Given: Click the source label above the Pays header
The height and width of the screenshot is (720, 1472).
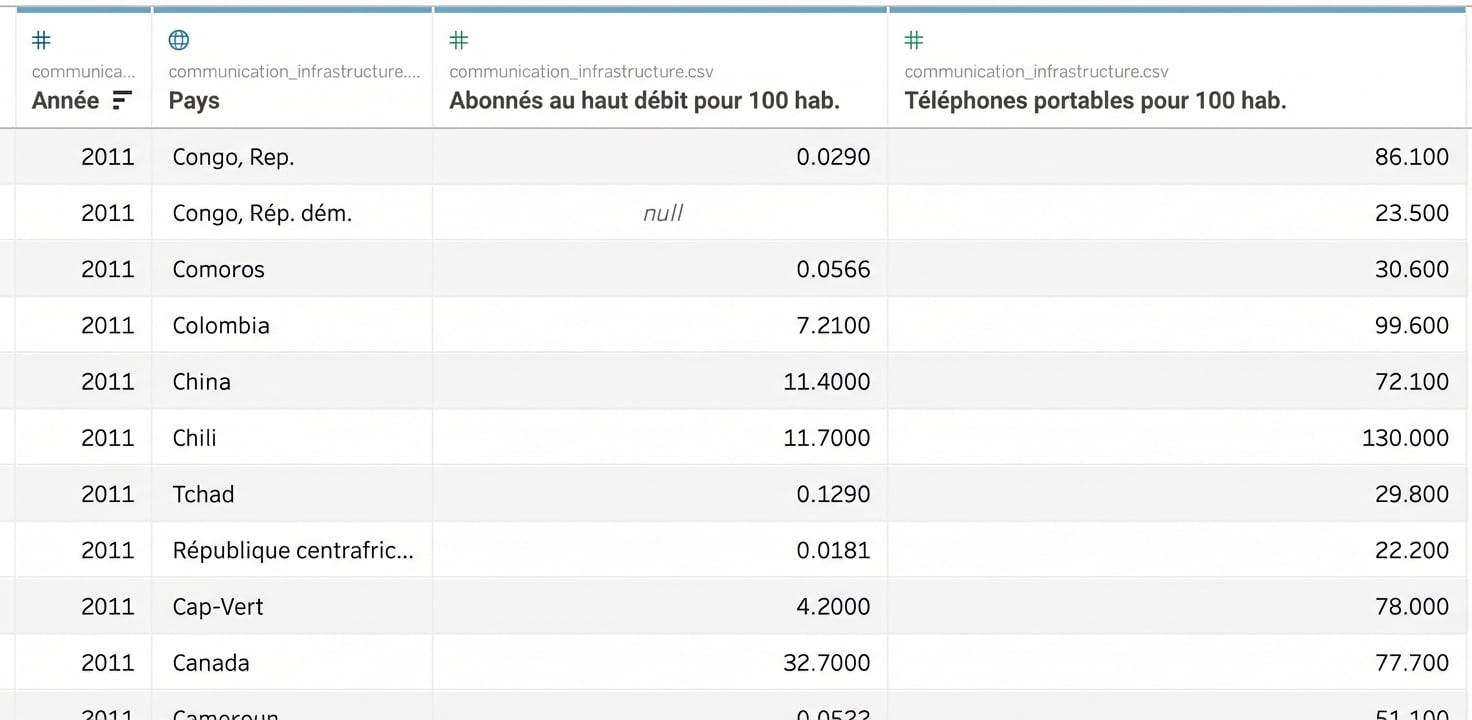Looking at the screenshot, I should 295,72.
